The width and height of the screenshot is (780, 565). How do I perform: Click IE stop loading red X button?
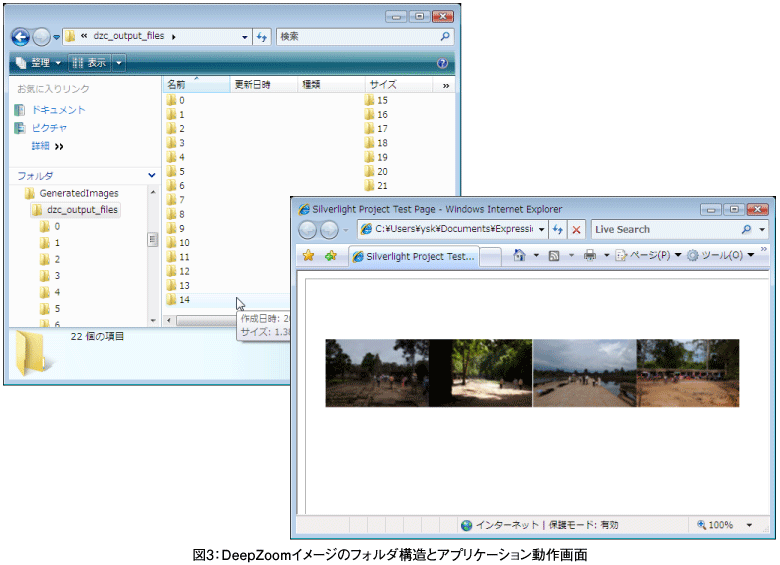point(576,230)
